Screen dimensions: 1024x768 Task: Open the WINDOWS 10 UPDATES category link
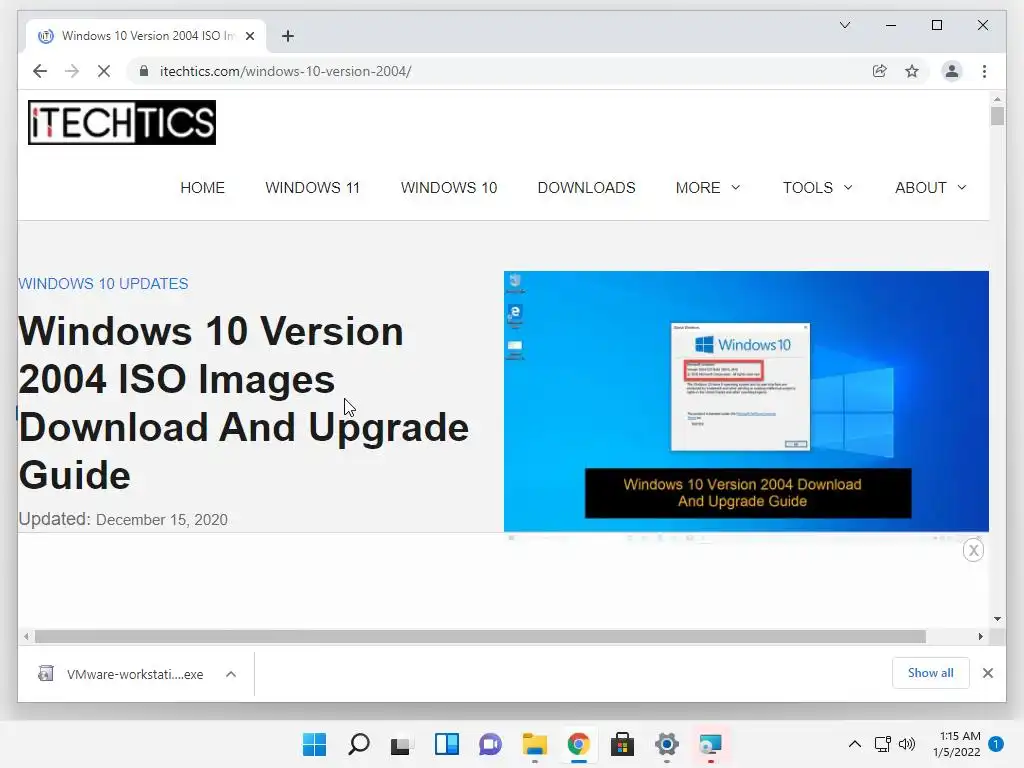(x=103, y=283)
